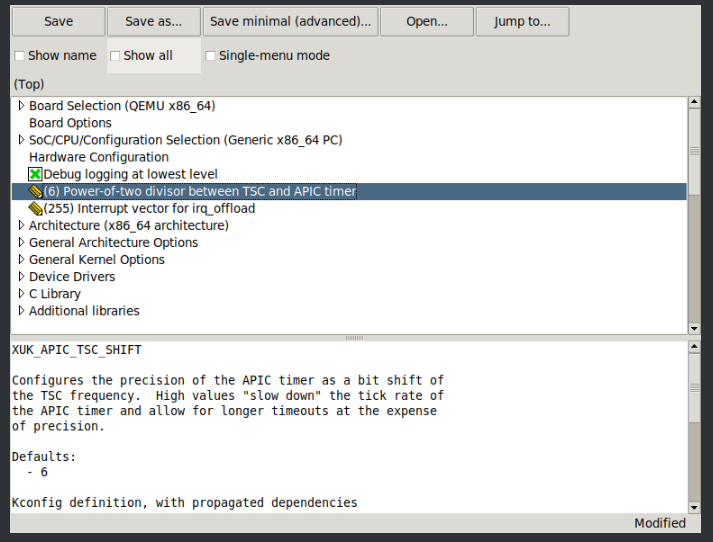Click the tree panel's scroll down arrow
This screenshot has width=713, height=542.
point(694,327)
